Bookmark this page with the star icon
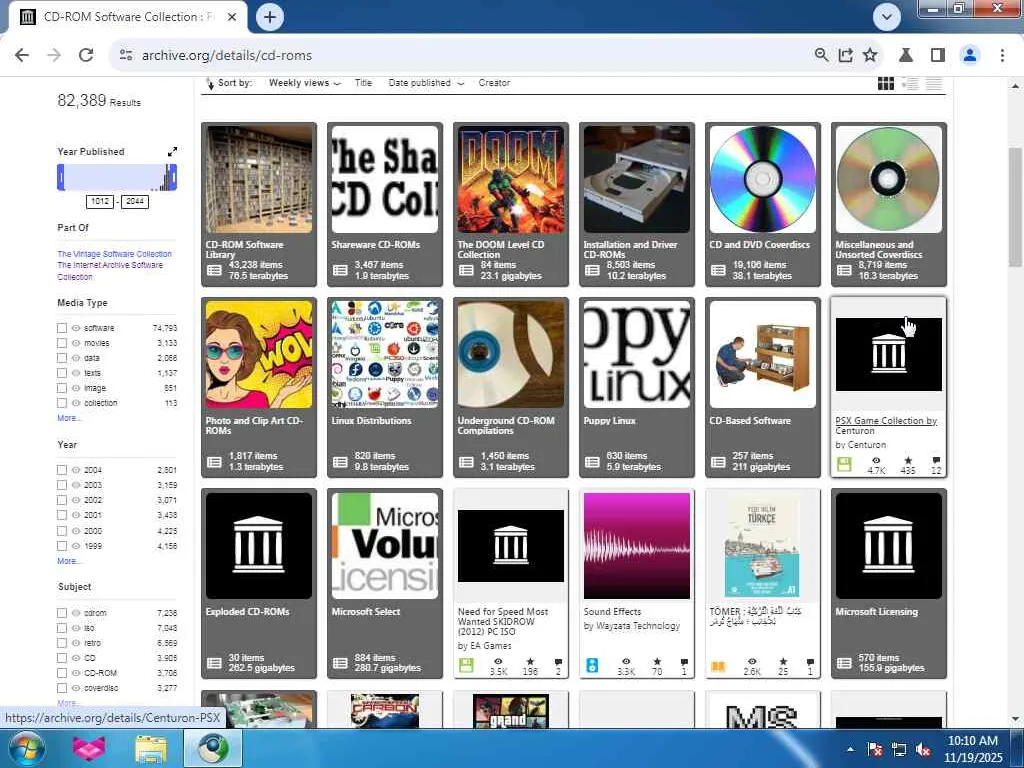 coord(870,55)
